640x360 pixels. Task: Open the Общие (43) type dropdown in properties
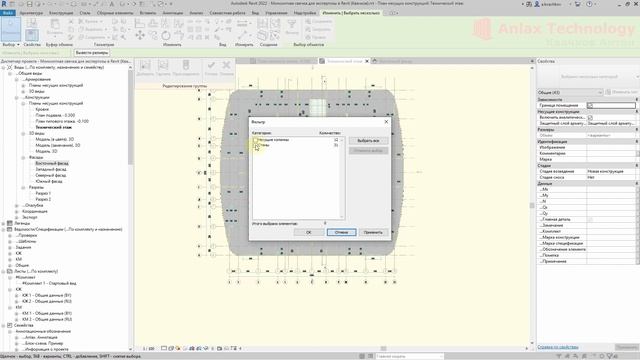coord(570,92)
